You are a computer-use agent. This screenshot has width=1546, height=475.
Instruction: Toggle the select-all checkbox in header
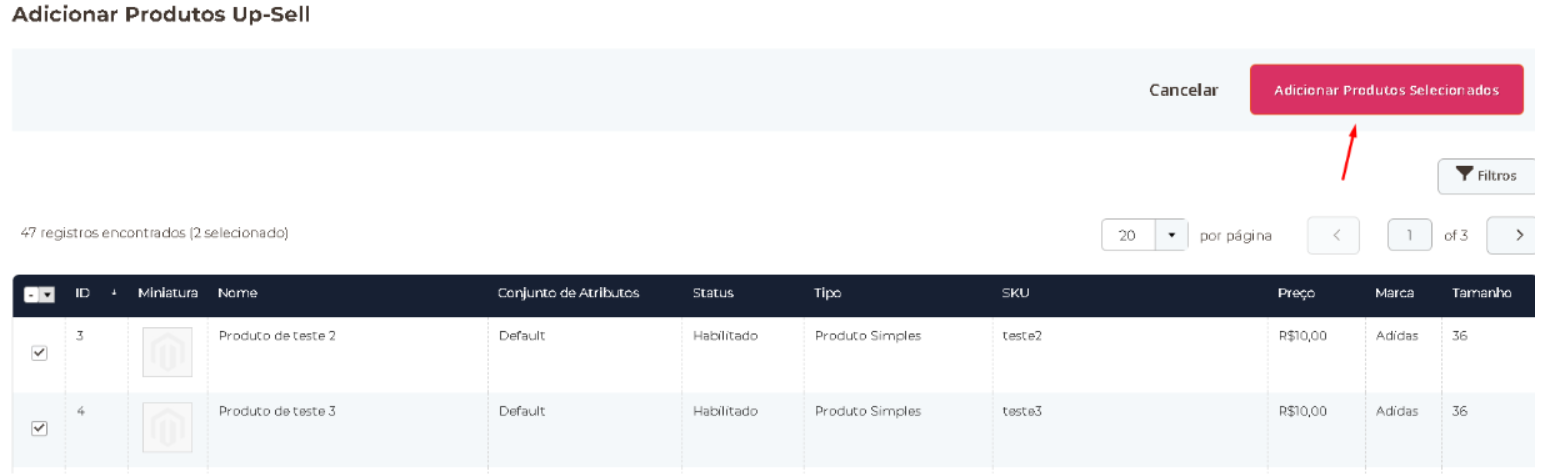click(31, 296)
